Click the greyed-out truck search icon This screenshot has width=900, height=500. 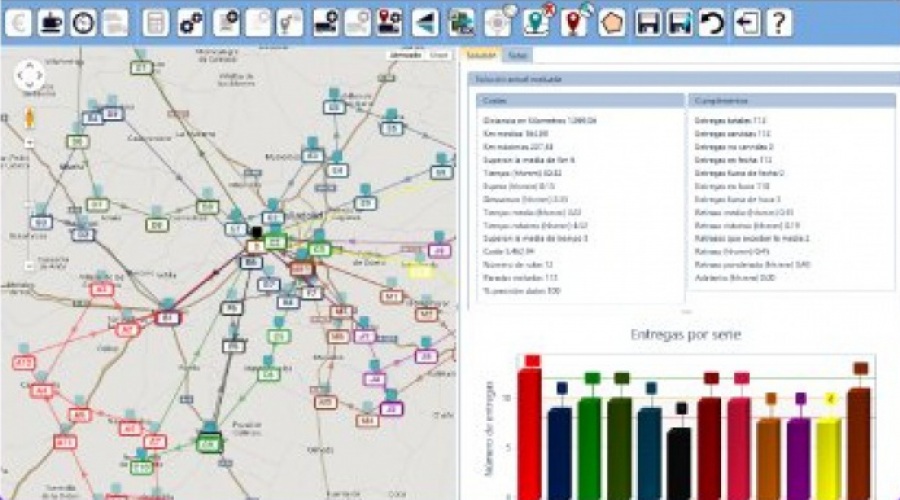coord(358,23)
